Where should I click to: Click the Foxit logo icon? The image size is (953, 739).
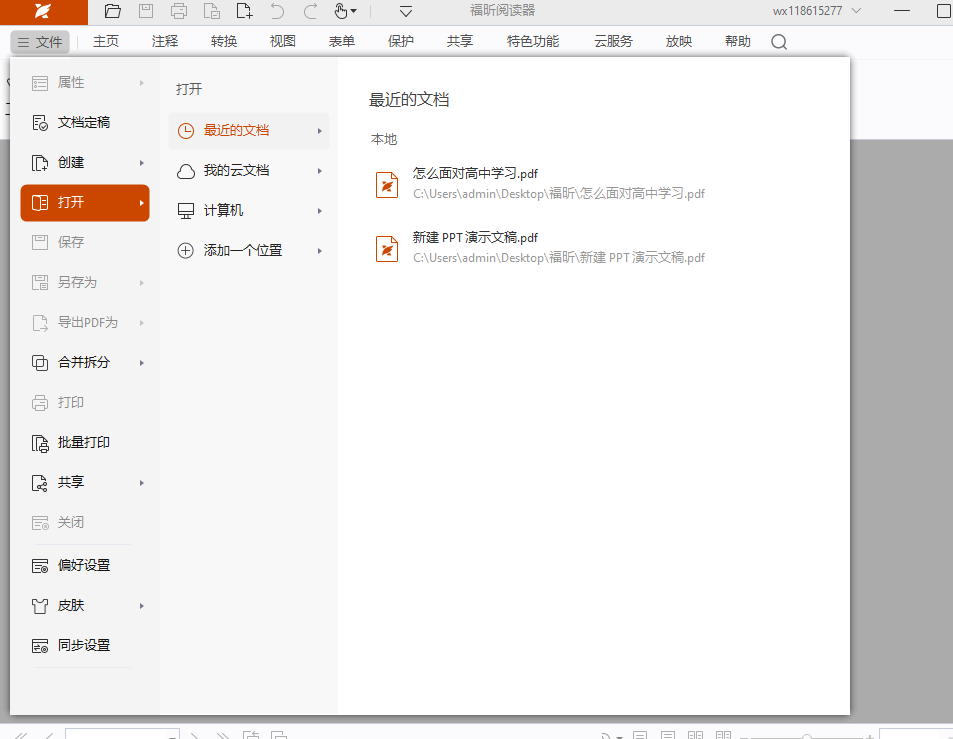43,11
